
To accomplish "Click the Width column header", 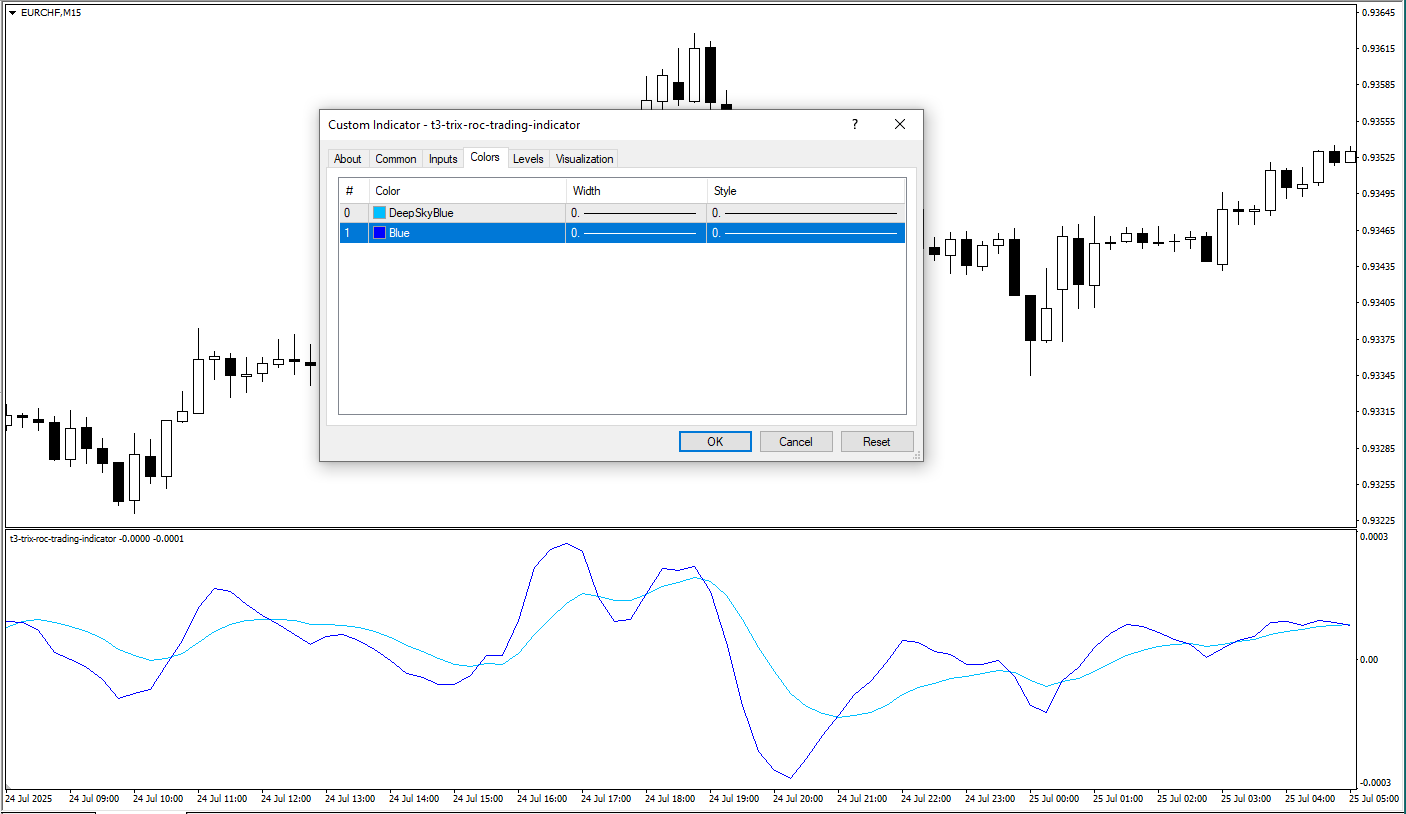I will point(636,191).
